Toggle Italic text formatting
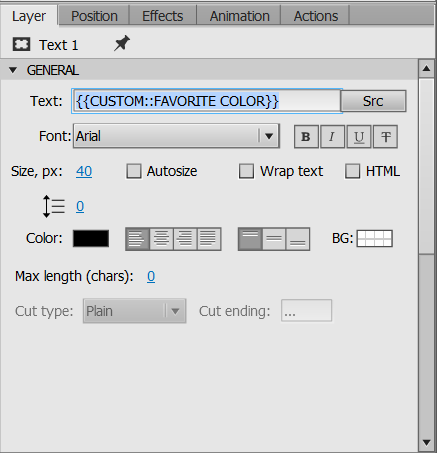 332,137
